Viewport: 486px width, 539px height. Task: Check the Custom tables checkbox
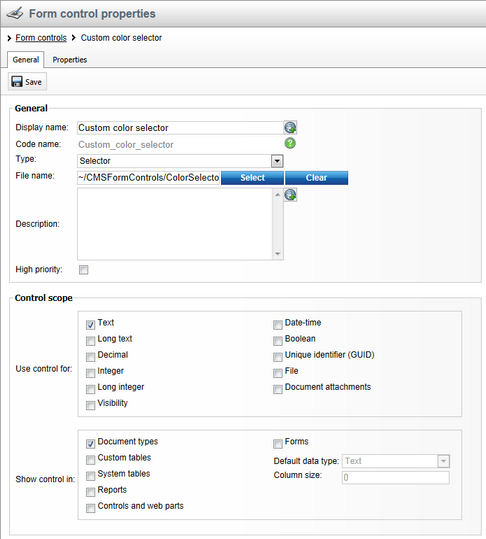[x=90, y=460]
